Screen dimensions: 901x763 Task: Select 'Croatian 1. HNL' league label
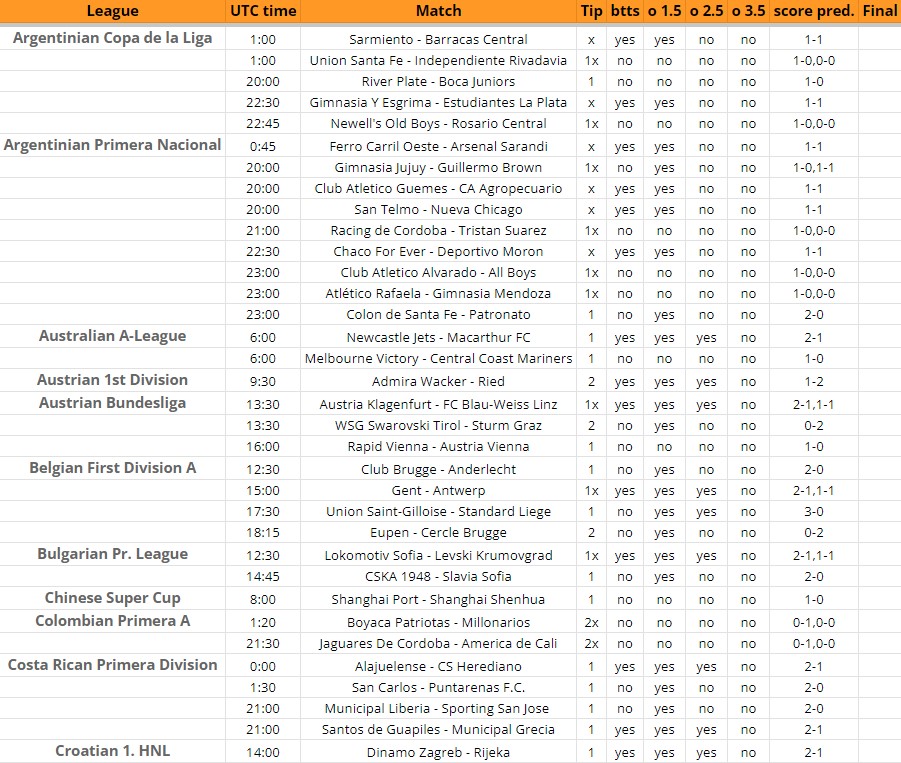[113, 751]
